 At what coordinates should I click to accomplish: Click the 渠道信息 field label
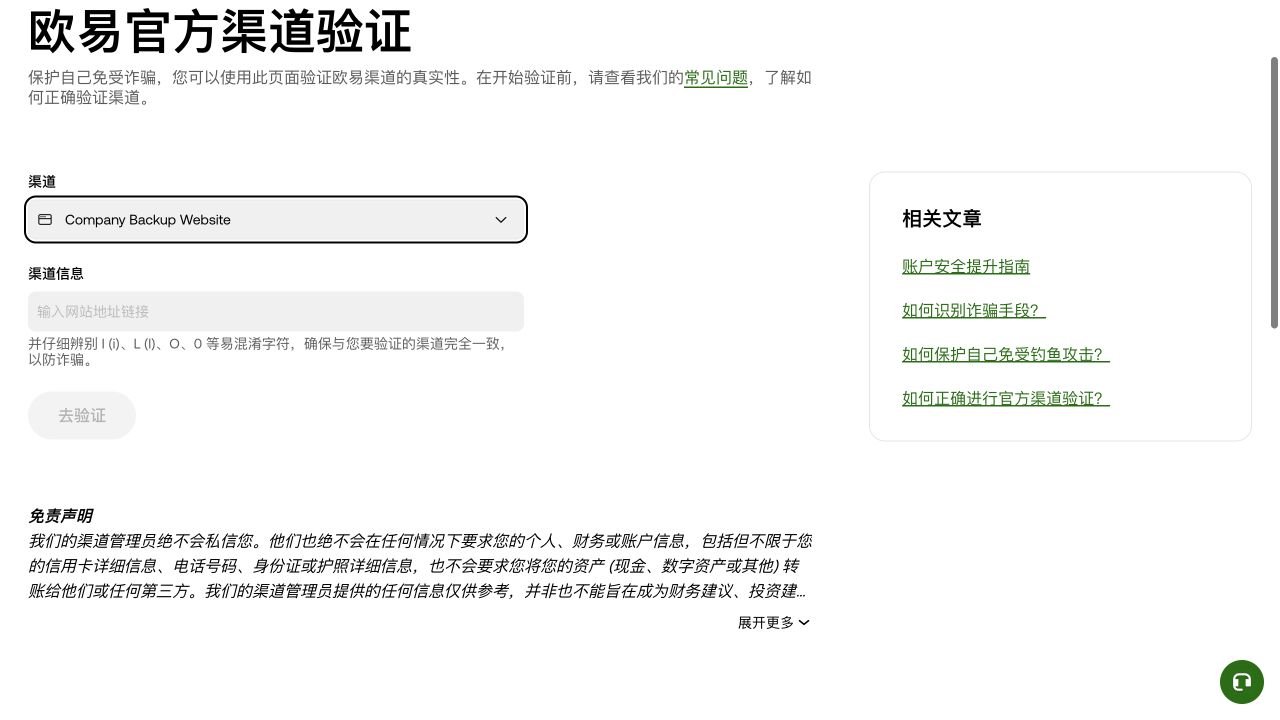[x=56, y=273]
